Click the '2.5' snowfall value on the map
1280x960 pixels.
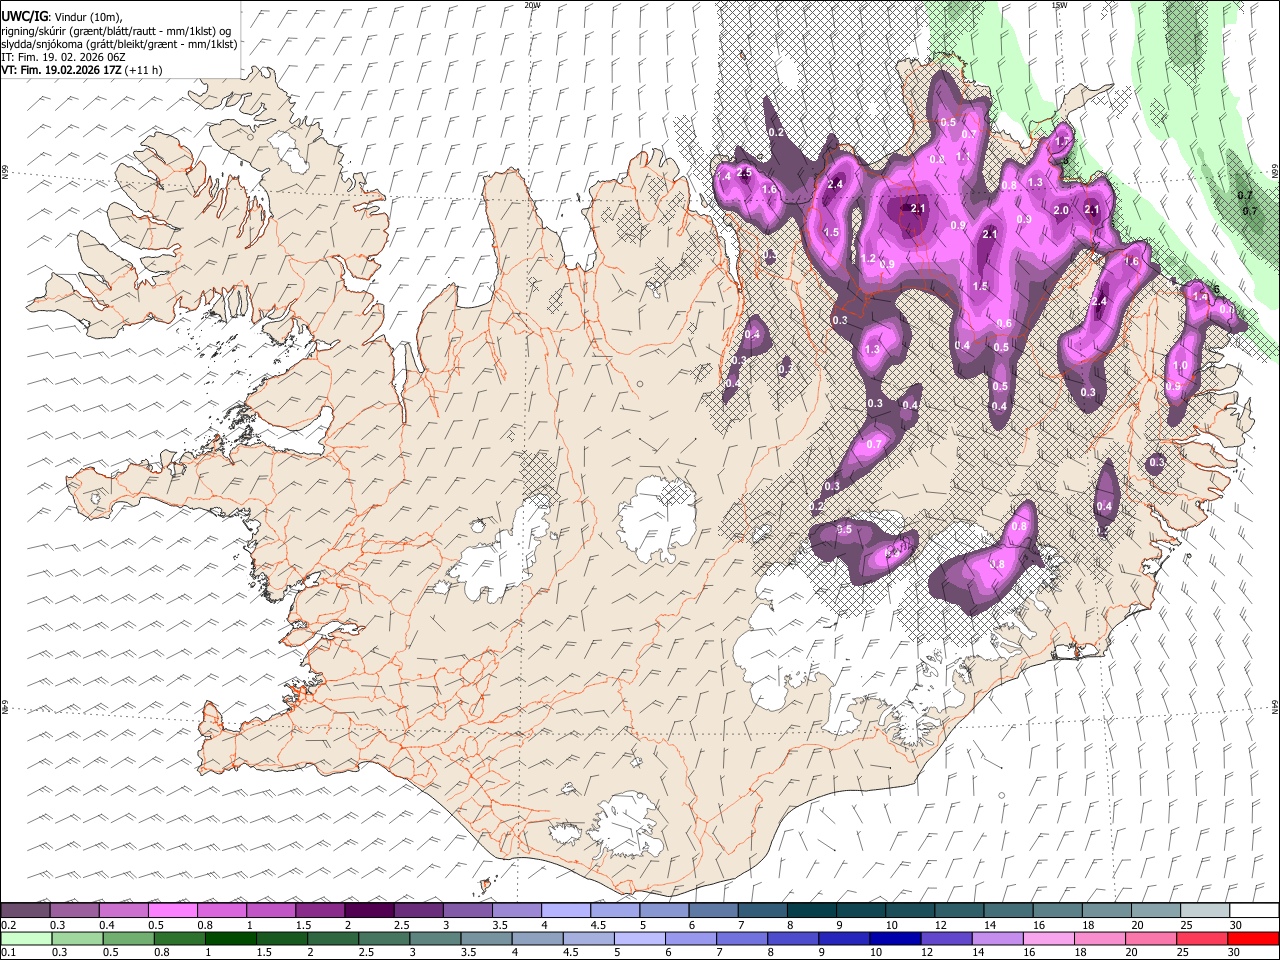pos(744,174)
